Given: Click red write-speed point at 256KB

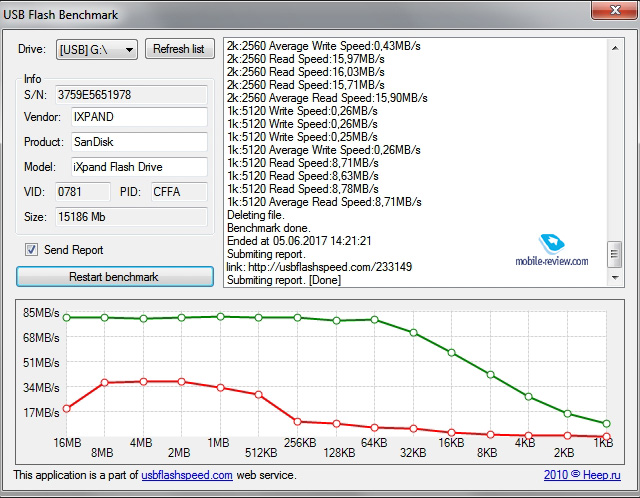Looking at the screenshot, I should click(298, 422).
